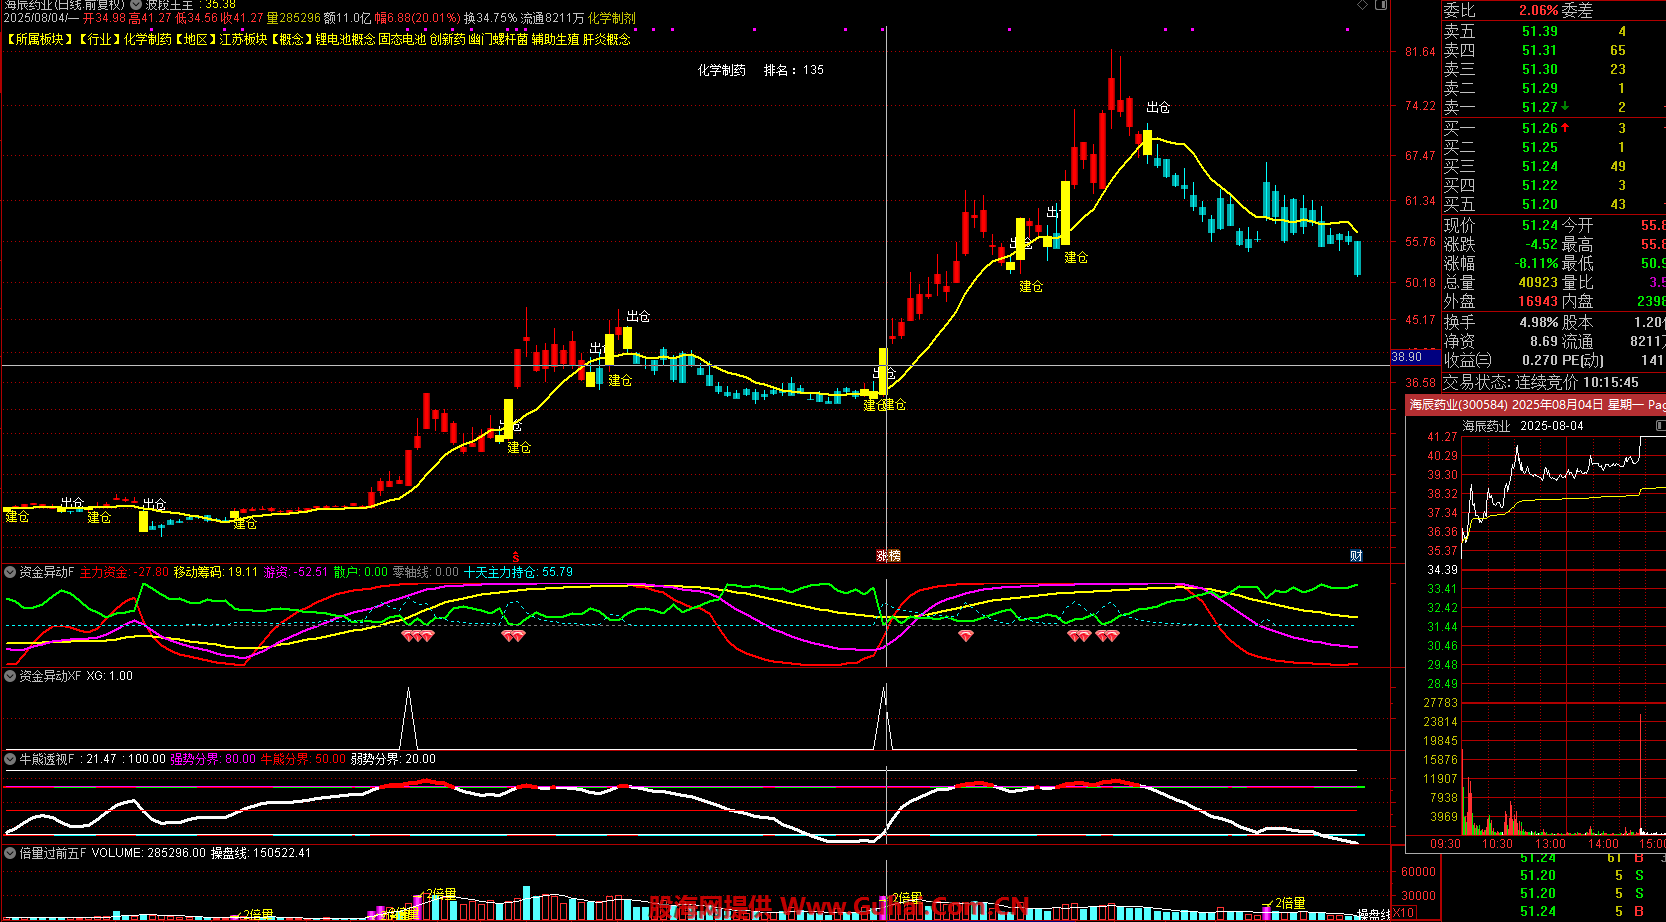Click the small window icon in intraday popup
This screenshot has height=922, width=1666.
(1660, 426)
